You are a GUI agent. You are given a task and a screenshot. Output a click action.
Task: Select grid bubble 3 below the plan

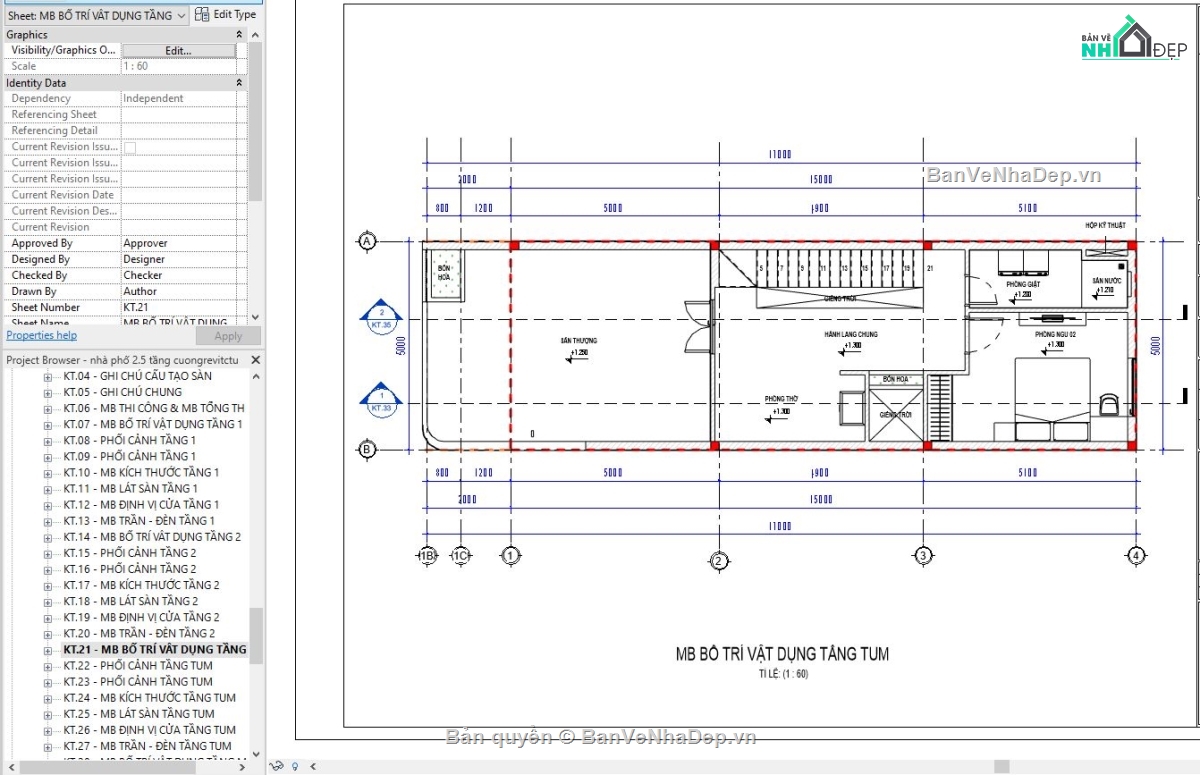pos(923,555)
